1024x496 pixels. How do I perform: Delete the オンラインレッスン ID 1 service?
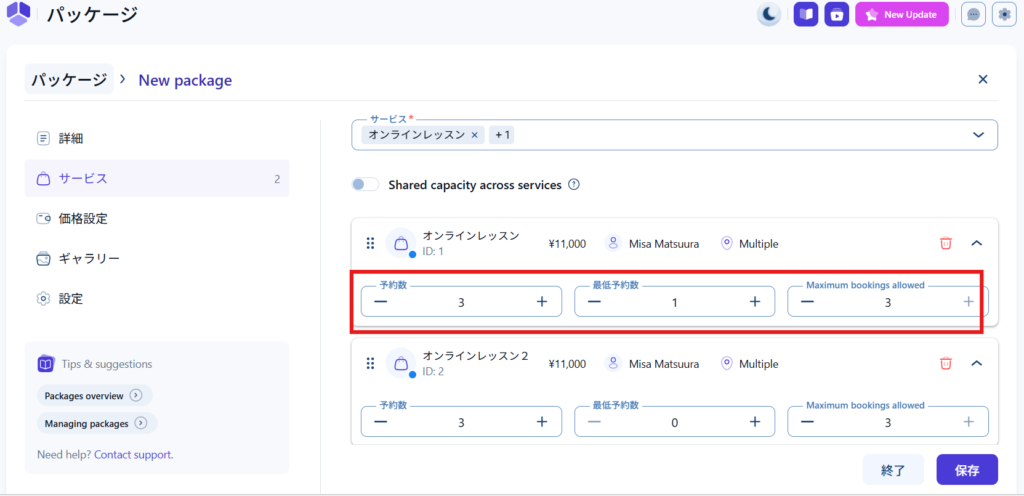point(945,243)
